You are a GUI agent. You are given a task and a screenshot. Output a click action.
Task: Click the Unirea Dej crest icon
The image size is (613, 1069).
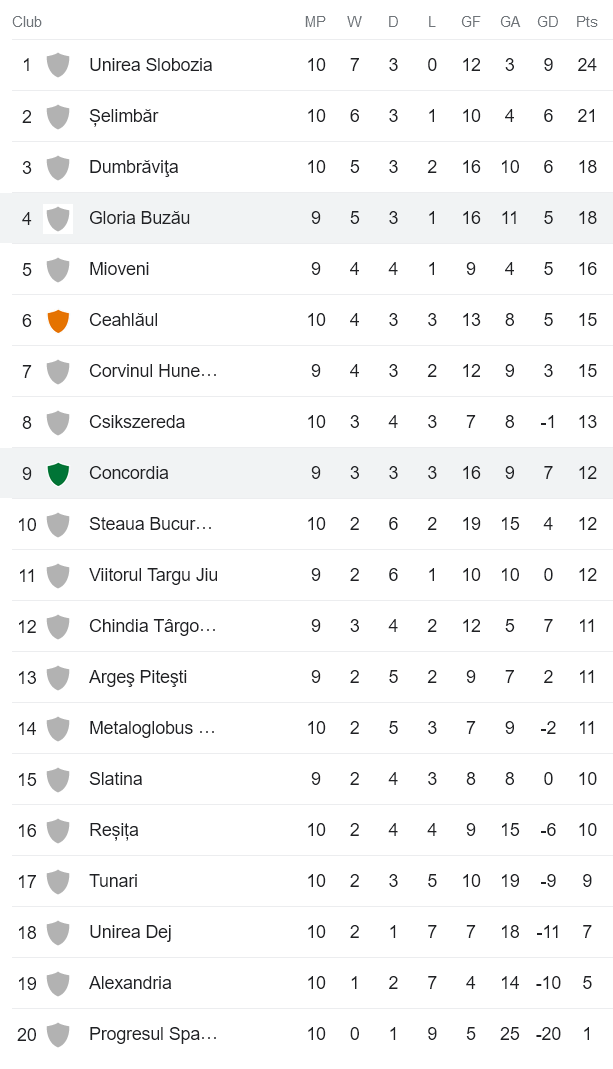(x=58, y=932)
